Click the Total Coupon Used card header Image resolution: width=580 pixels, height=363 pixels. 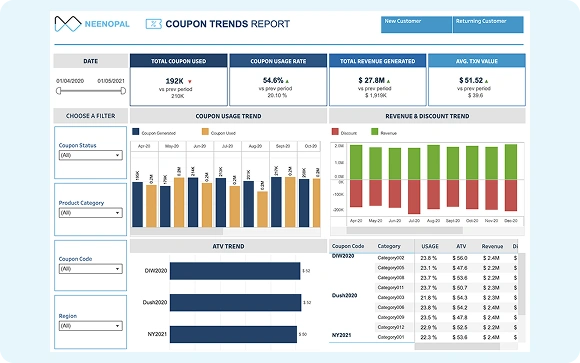[x=179, y=61]
